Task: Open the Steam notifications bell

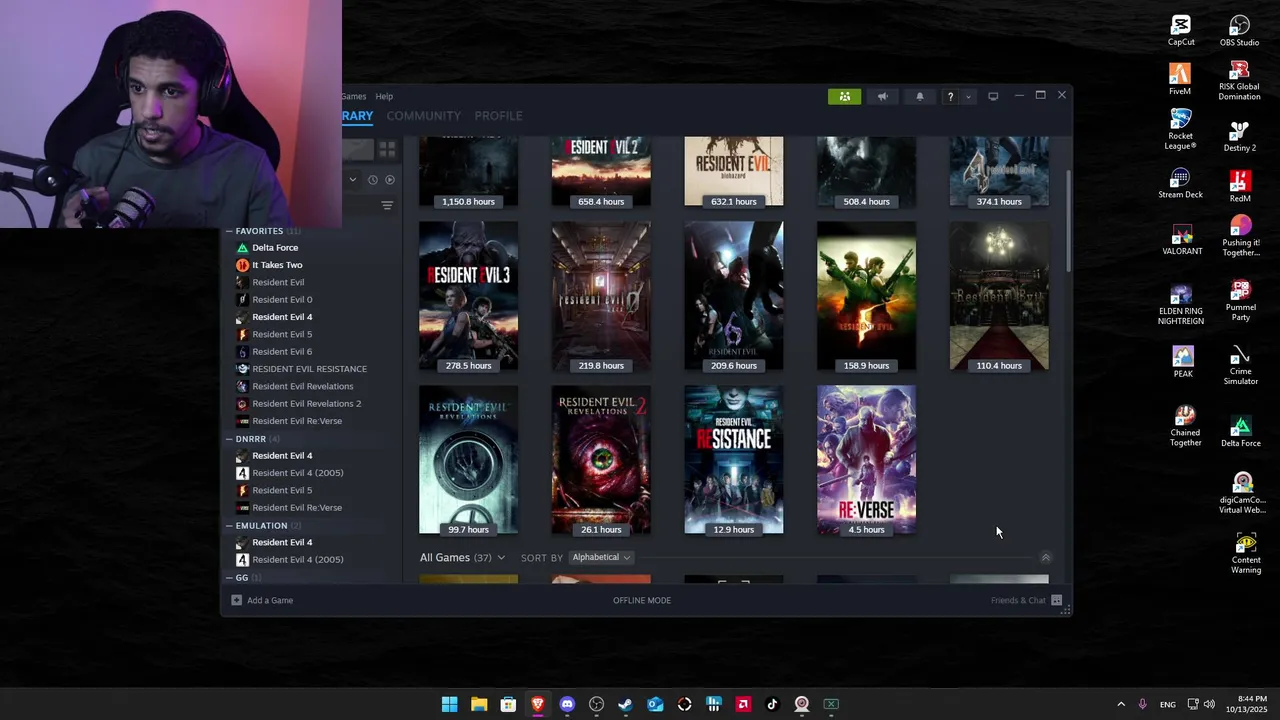Action: [919, 96]
